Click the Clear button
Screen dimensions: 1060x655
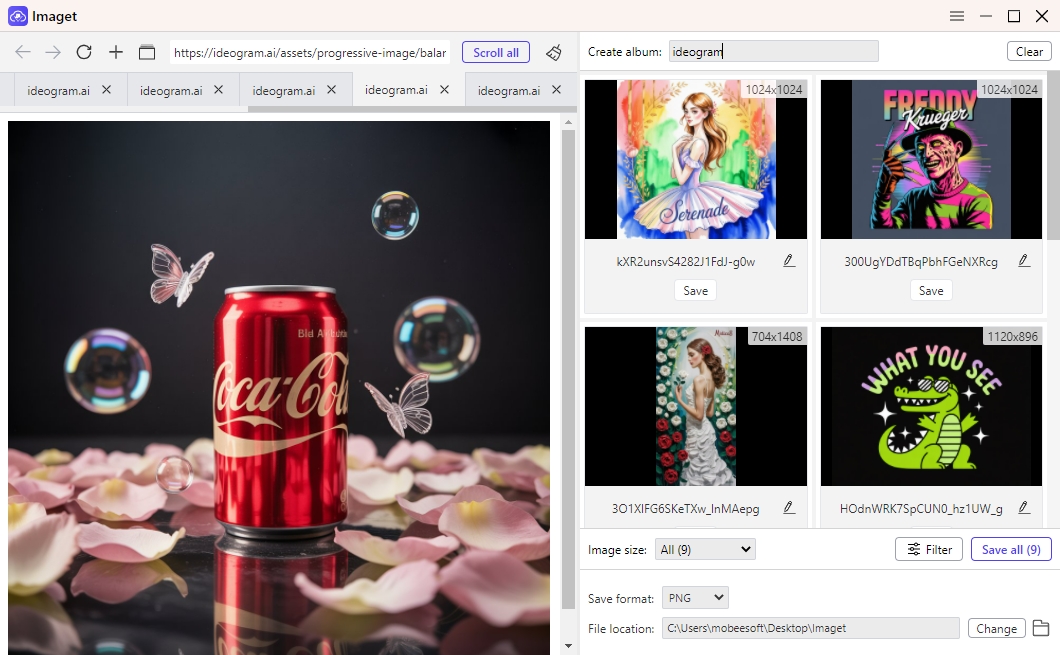click(1029, 51)
